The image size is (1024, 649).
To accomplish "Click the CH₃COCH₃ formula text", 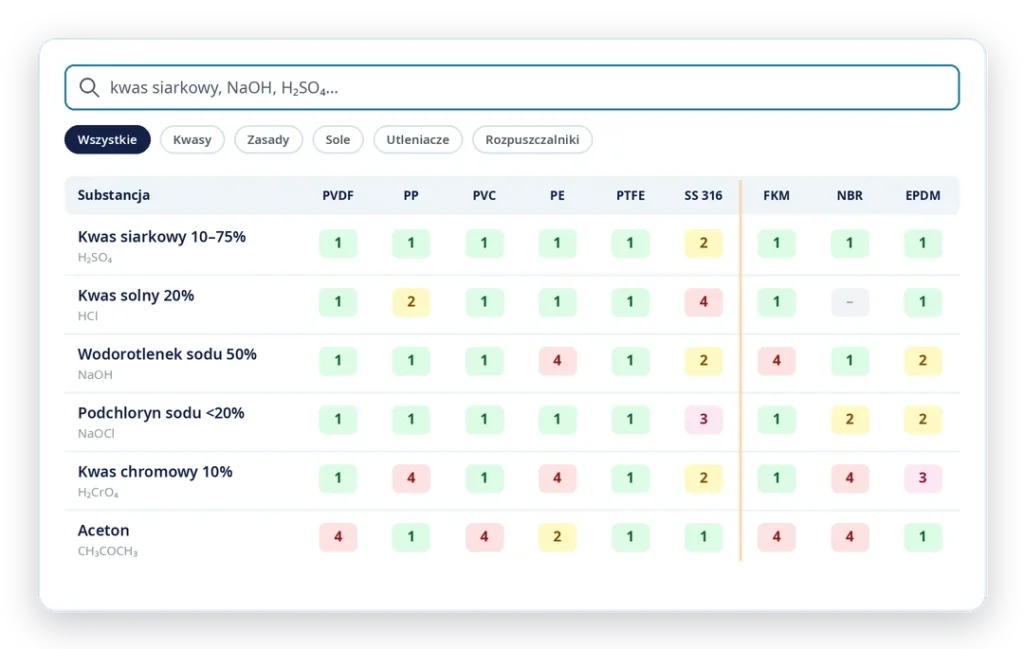I will tap(108, 552).
